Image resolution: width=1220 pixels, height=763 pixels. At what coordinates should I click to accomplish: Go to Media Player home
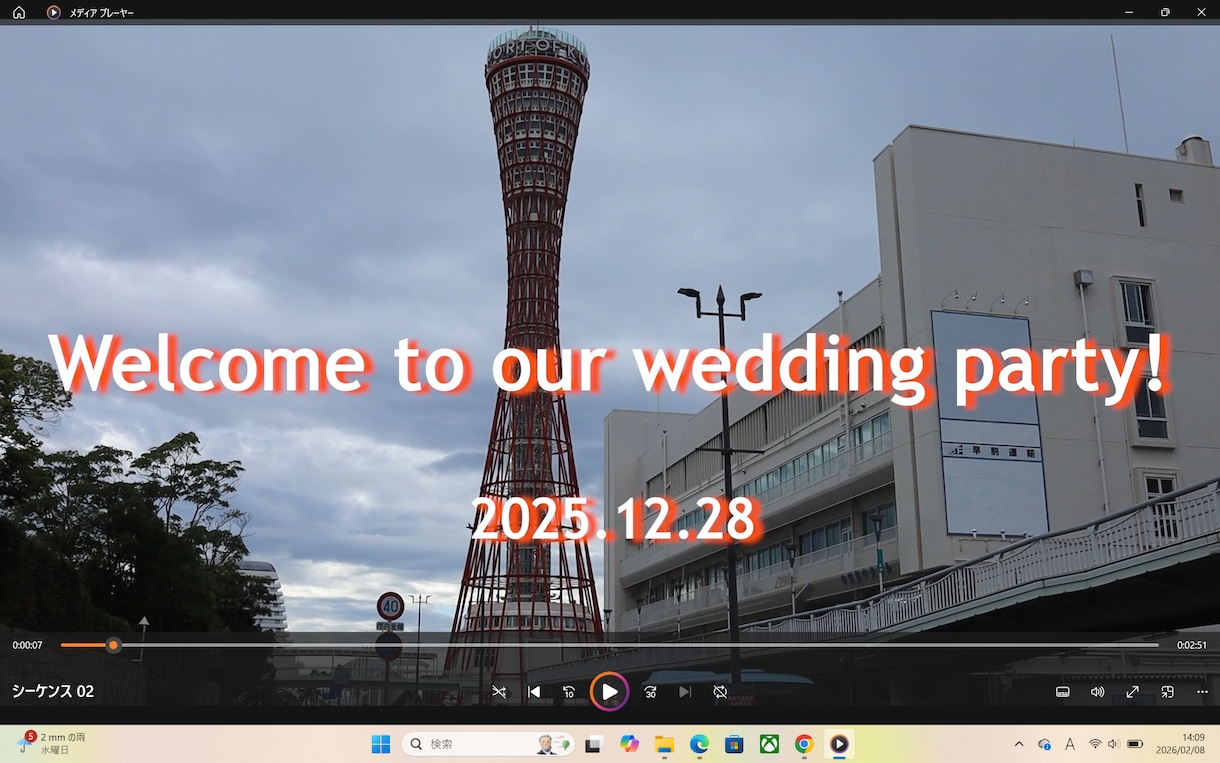pyautogui.click(x=19, y=12)
